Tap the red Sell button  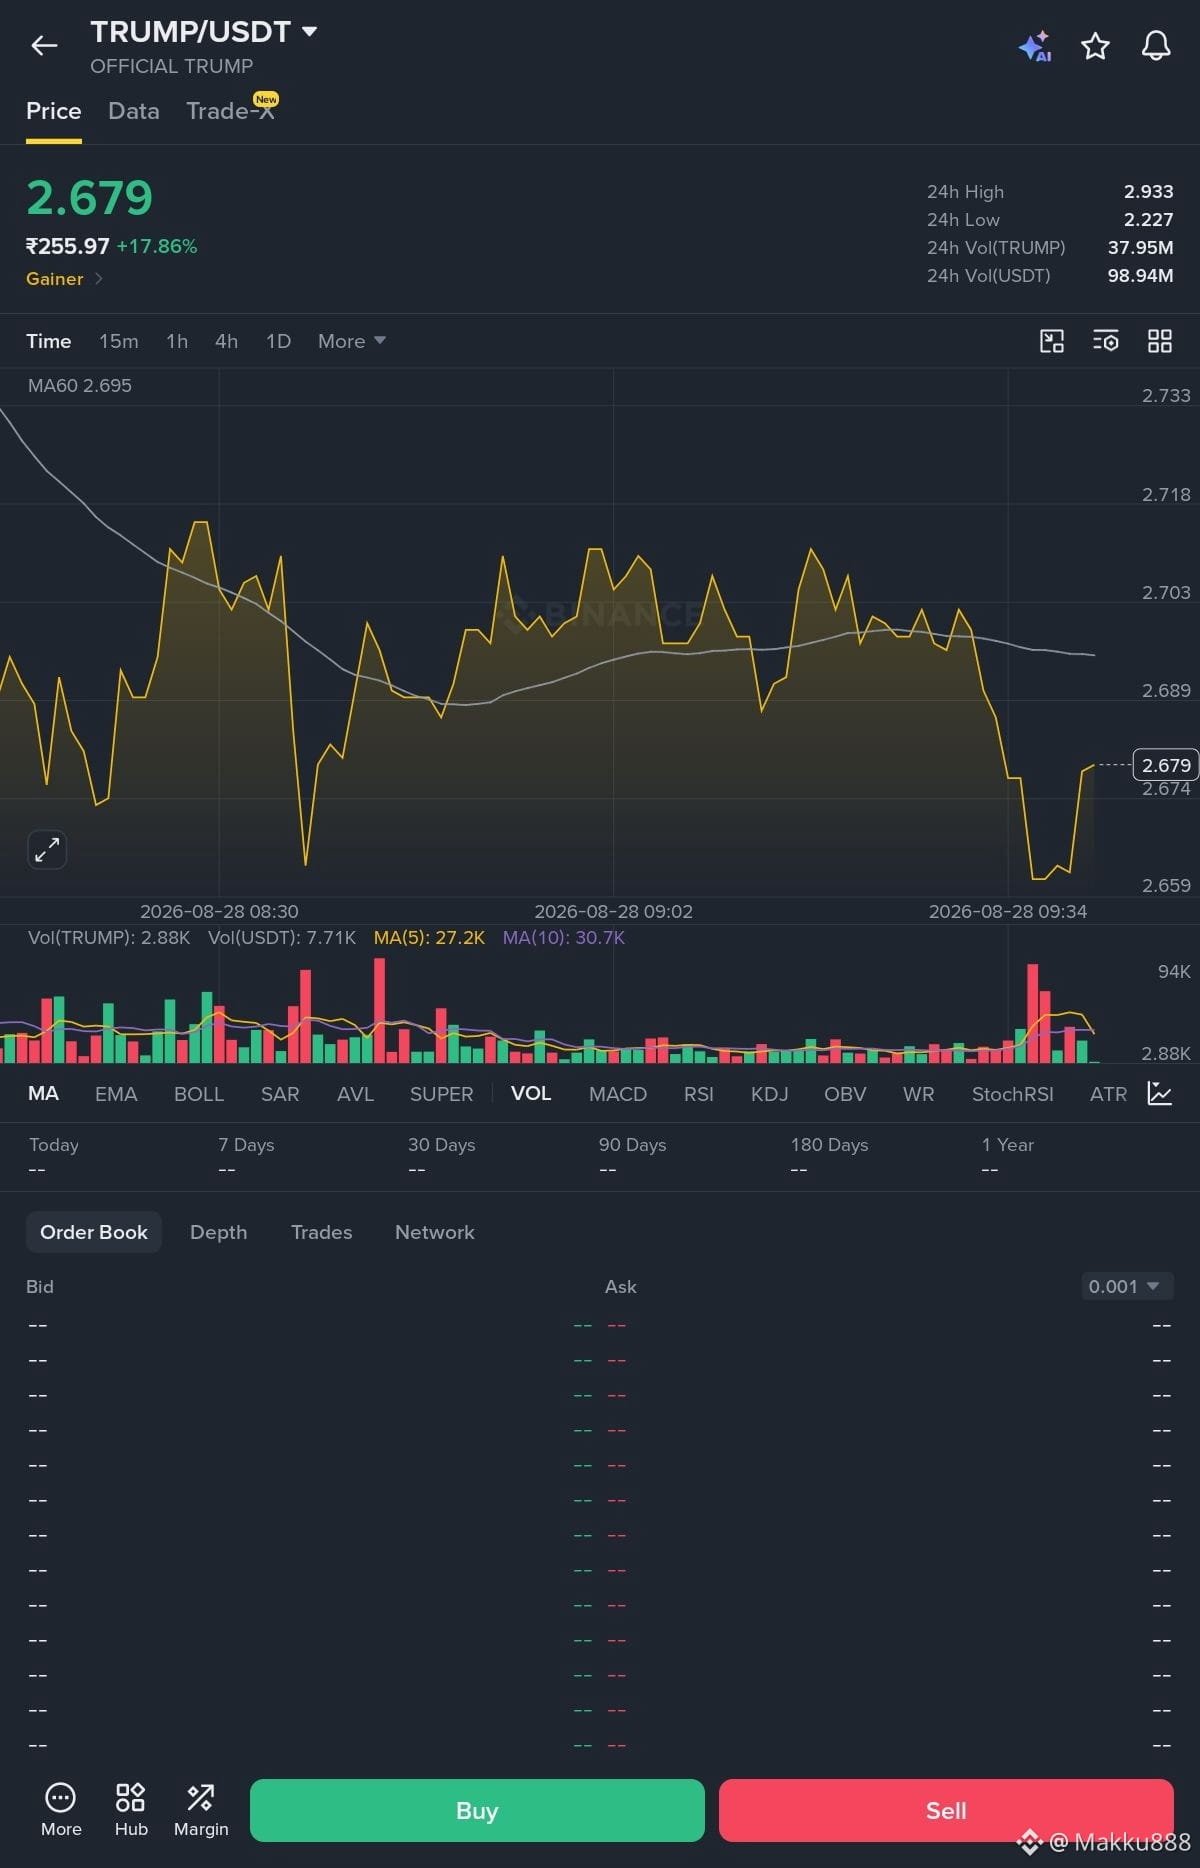coord(946,1810)
